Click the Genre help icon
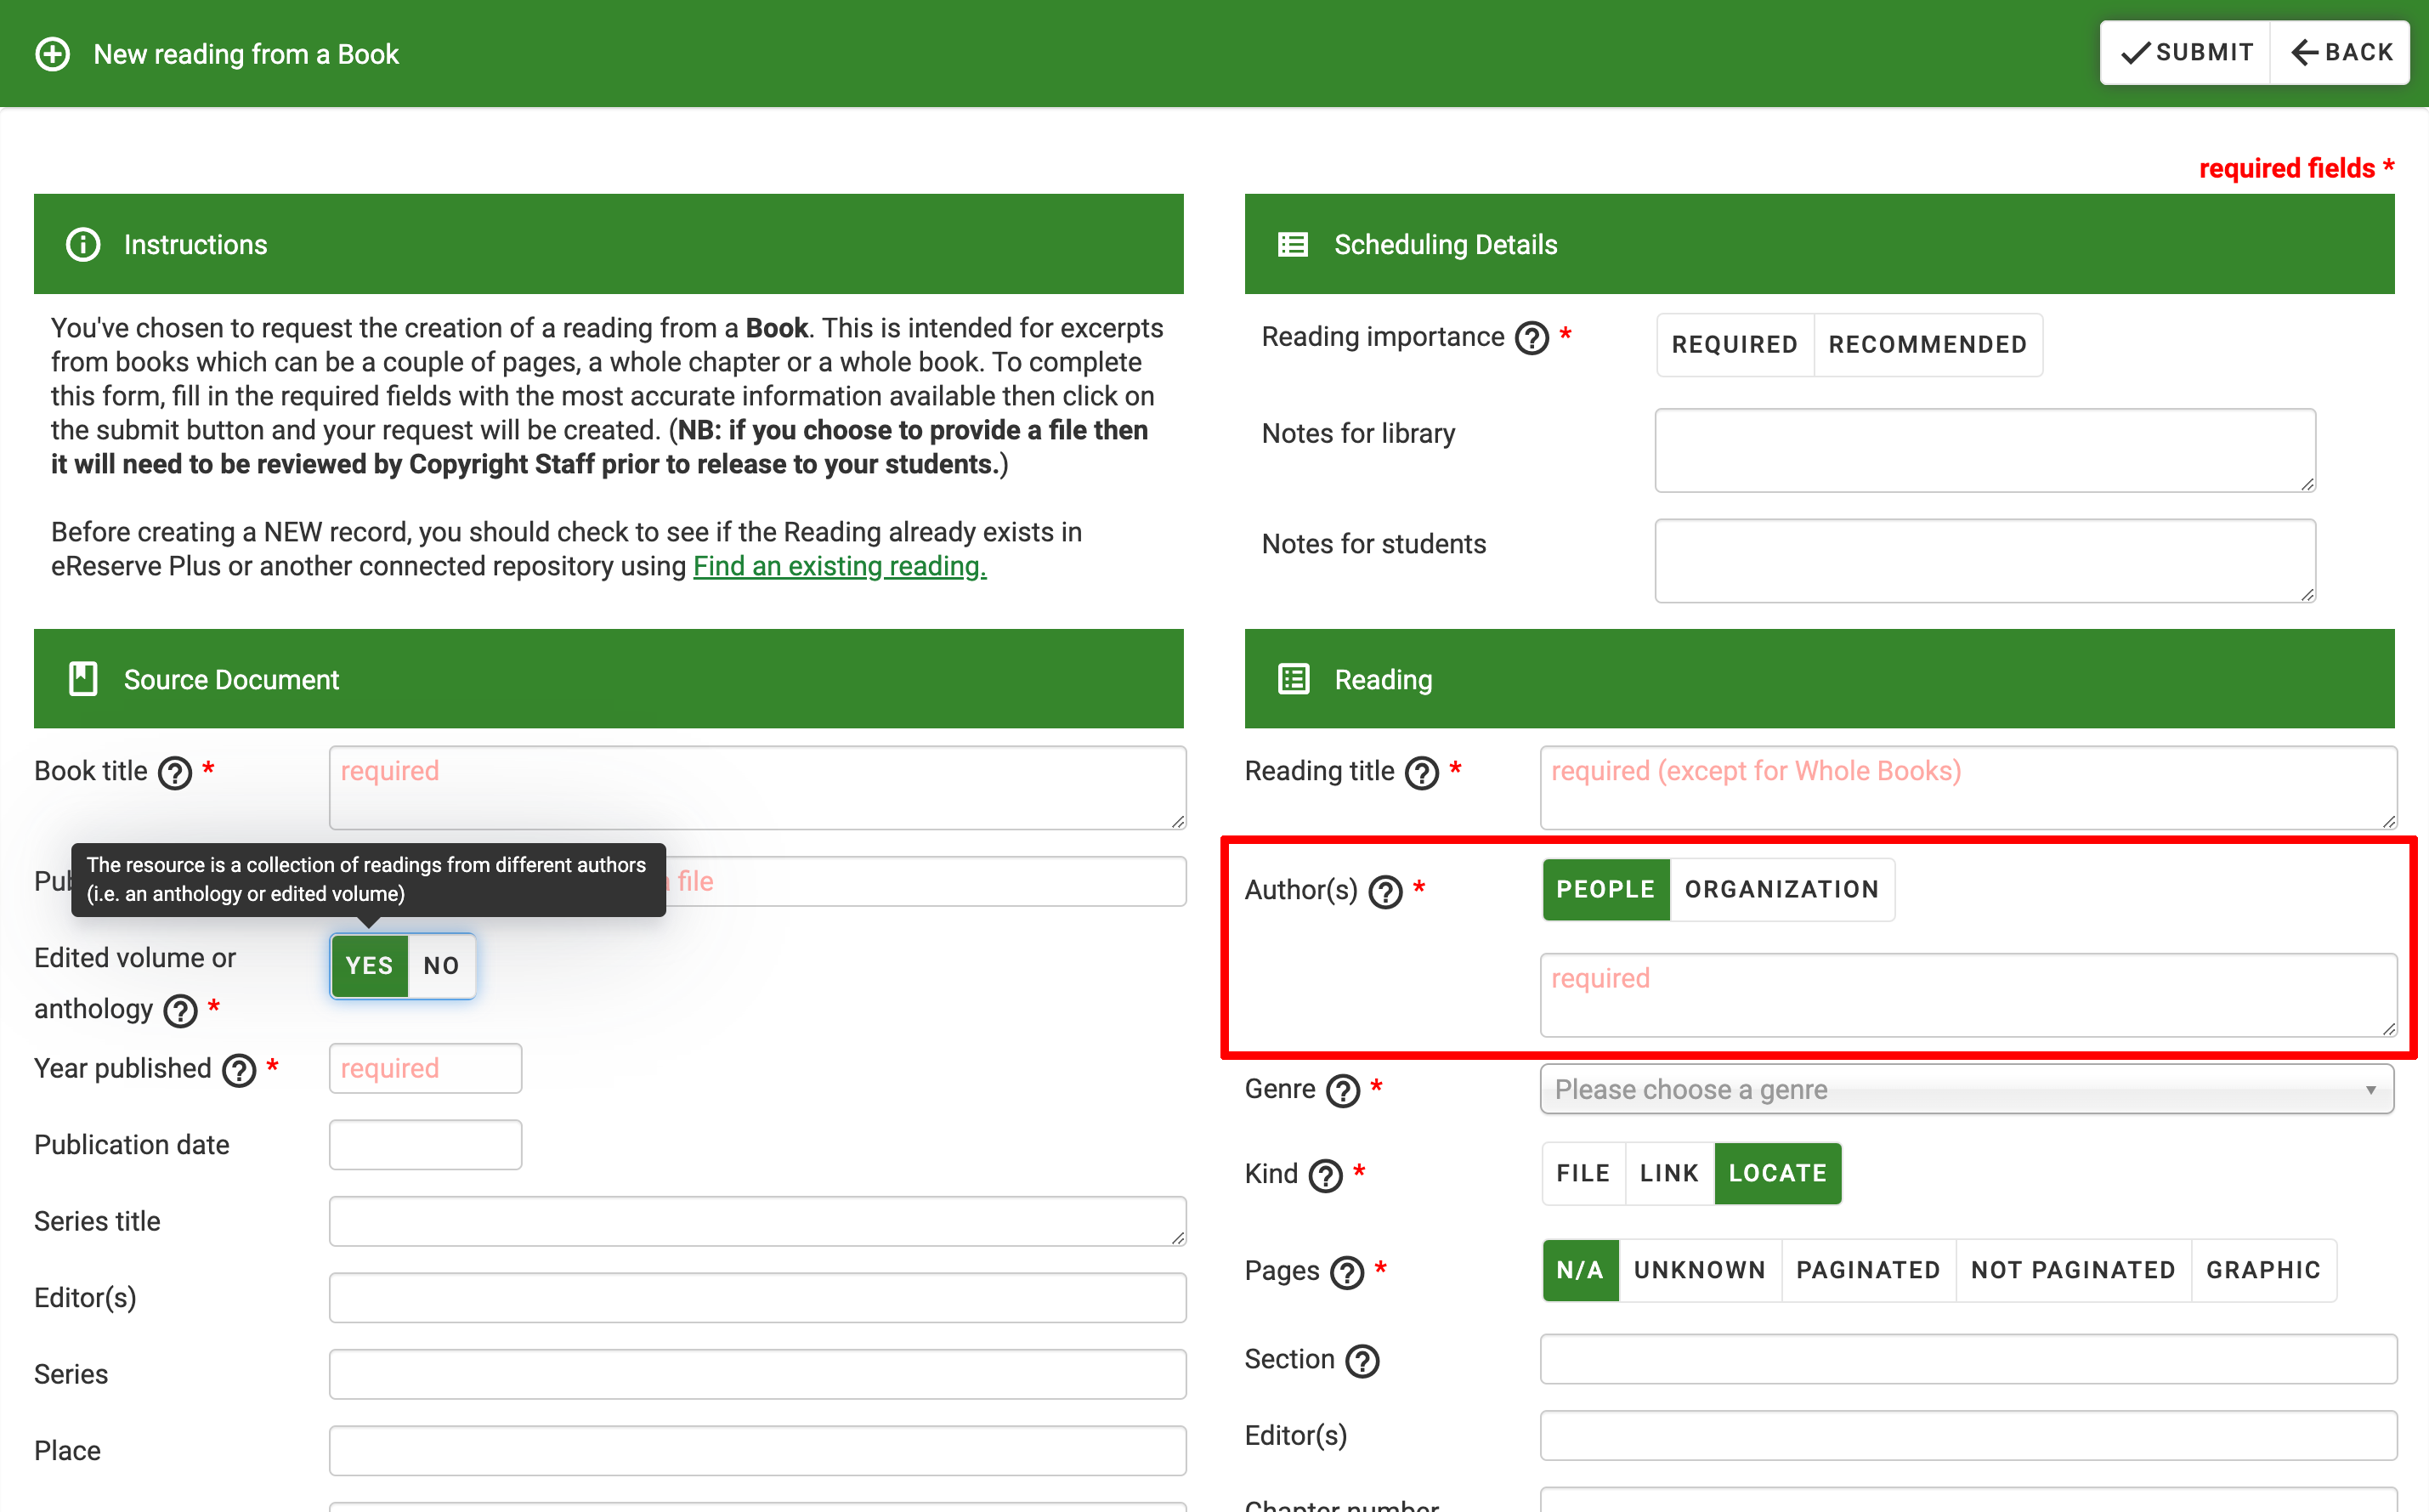 1342,1090
